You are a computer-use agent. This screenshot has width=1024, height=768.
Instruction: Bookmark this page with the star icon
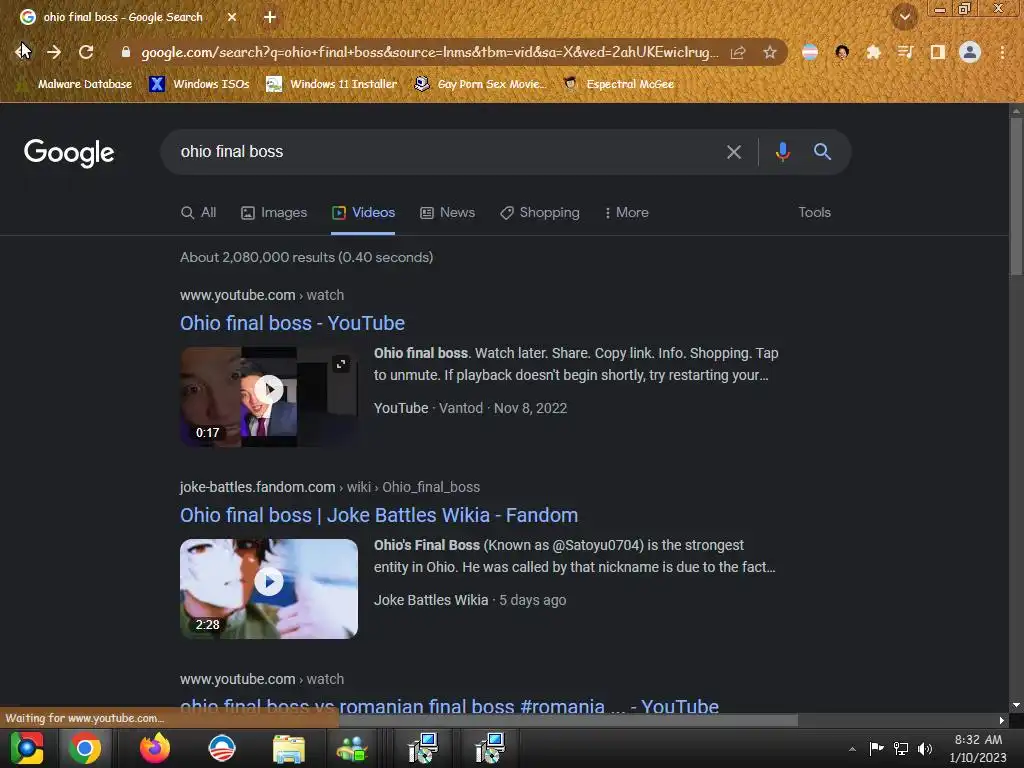pos(770,52)
